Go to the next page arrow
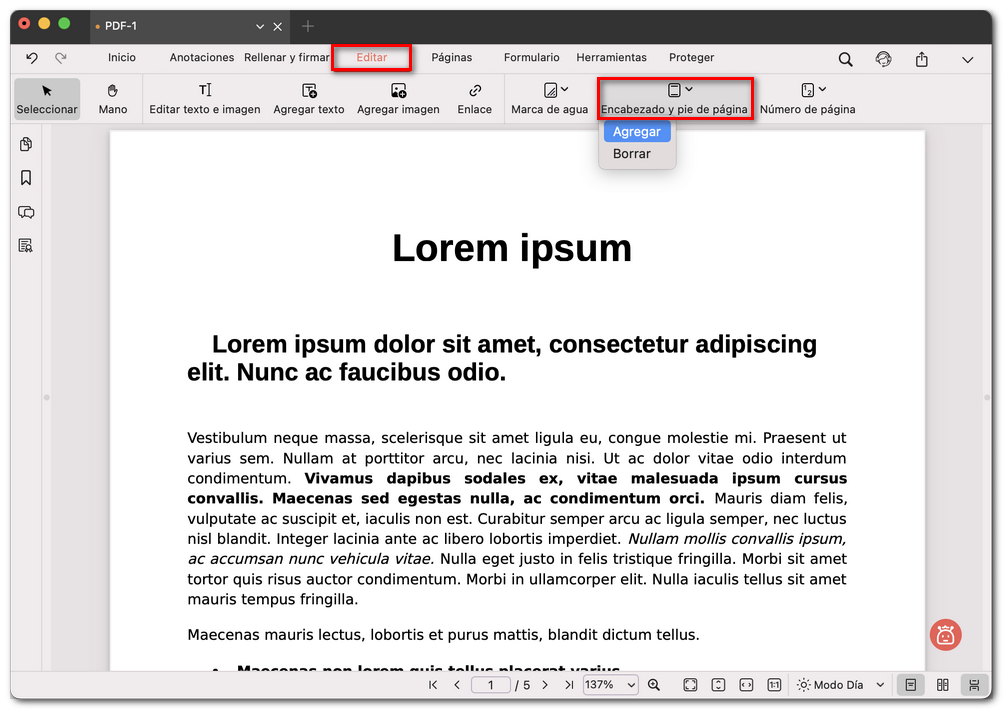The width and height of the screenshot is (1004, 710). click(x=545, y=685)
